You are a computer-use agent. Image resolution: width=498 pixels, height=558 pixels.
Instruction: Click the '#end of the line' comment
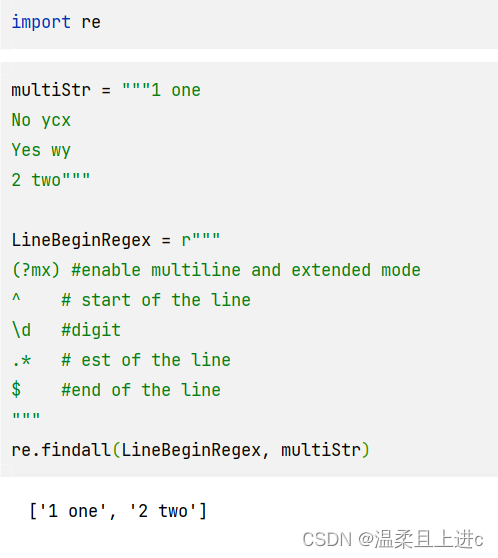coord(141,390)
